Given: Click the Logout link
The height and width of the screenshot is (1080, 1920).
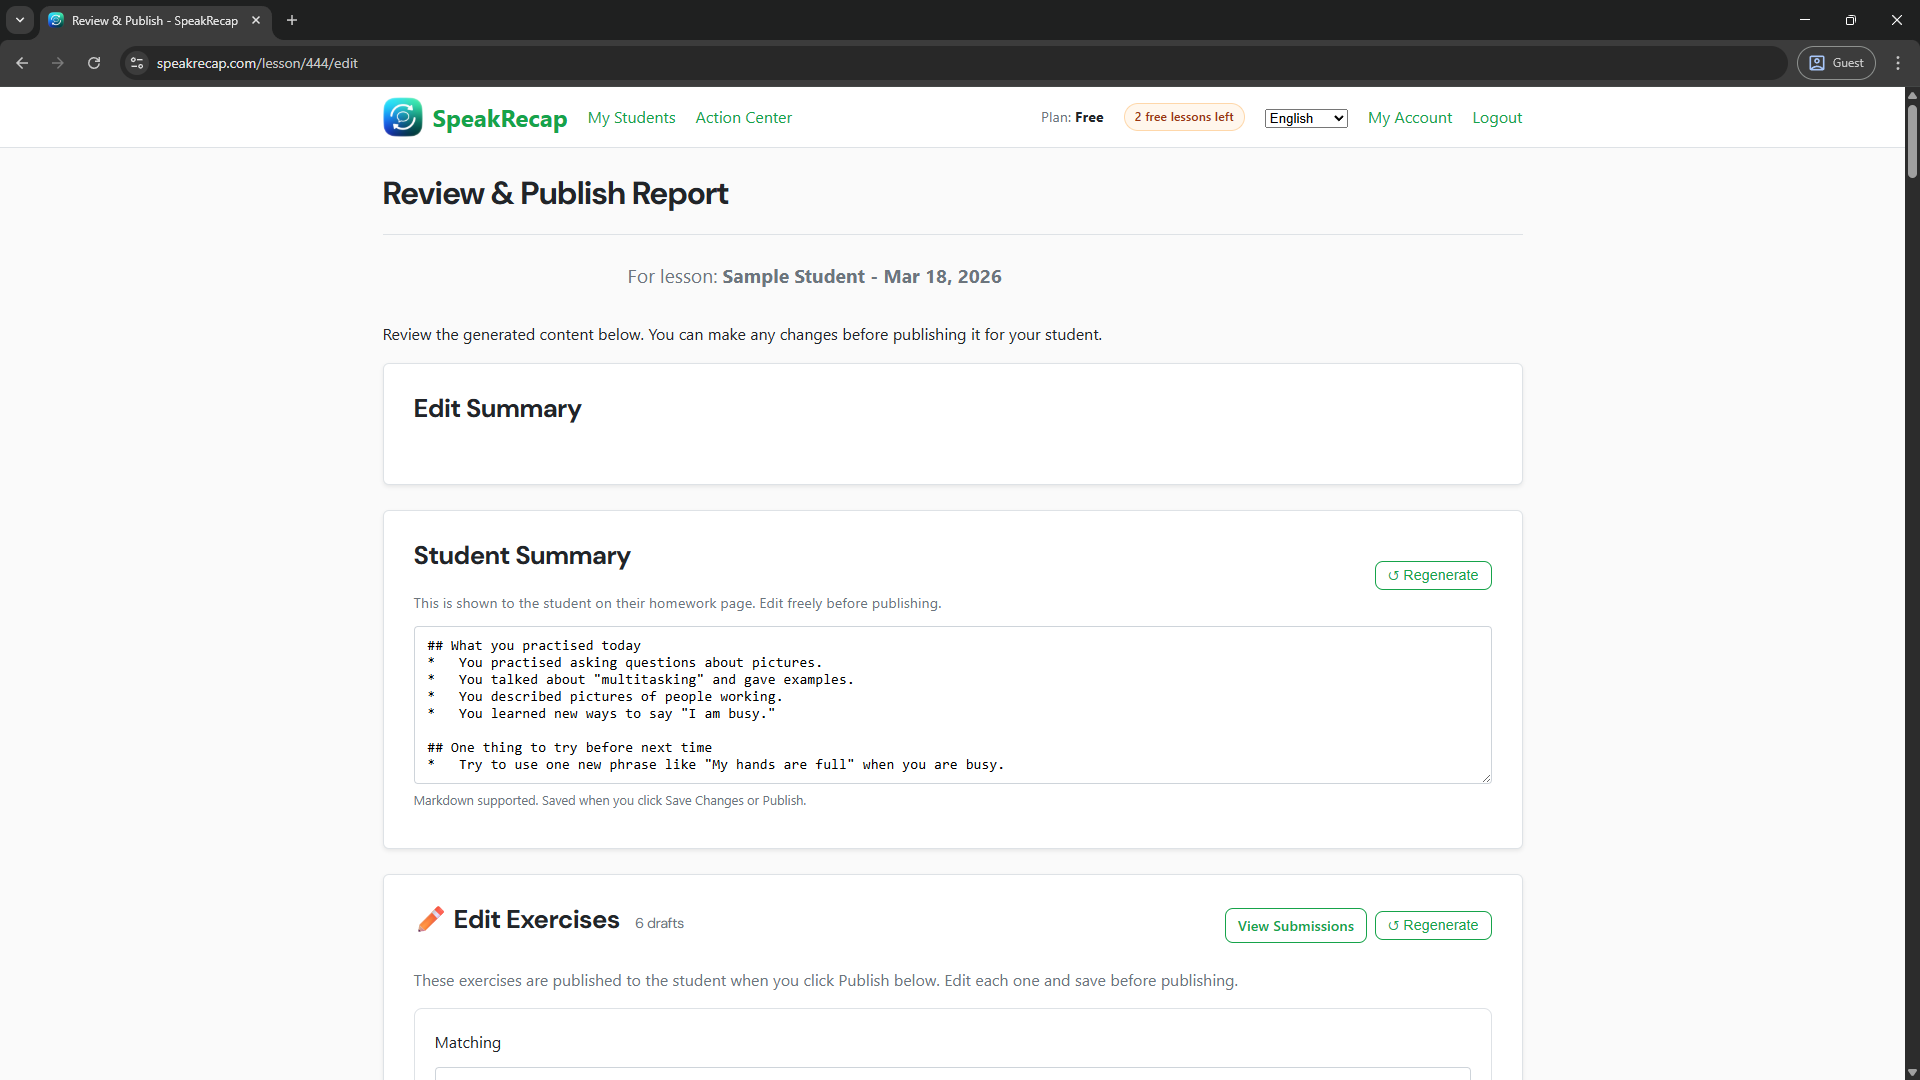Looking at the screenshot, I should [1497, 118].
